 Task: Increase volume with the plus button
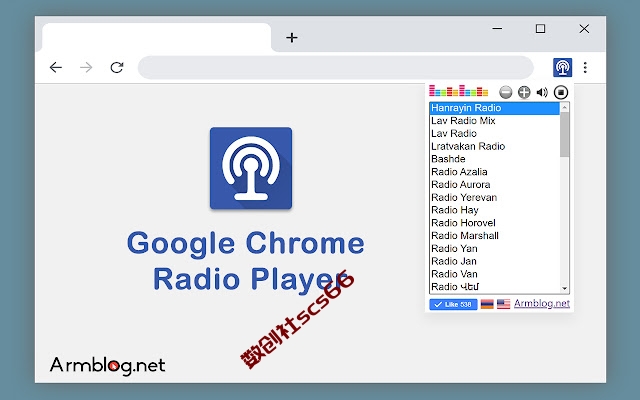pos(524,92)
